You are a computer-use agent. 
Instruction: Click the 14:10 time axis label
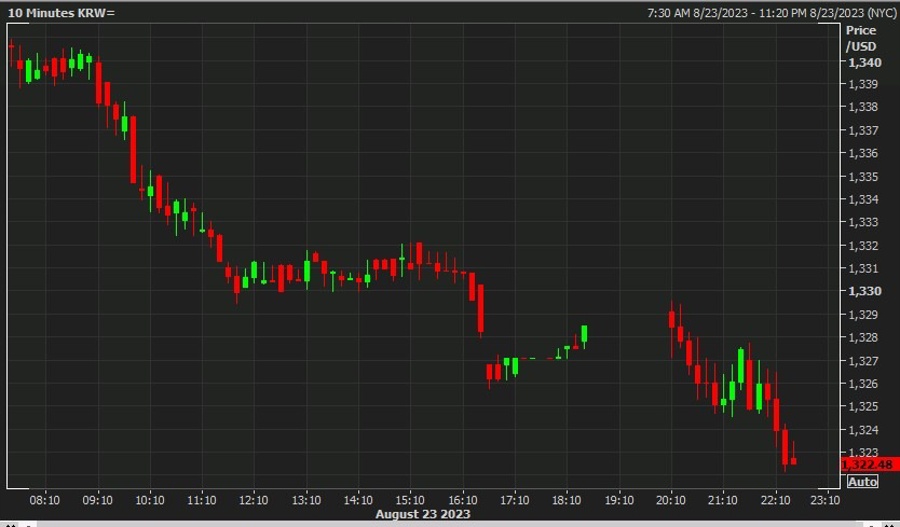[358, 500]
